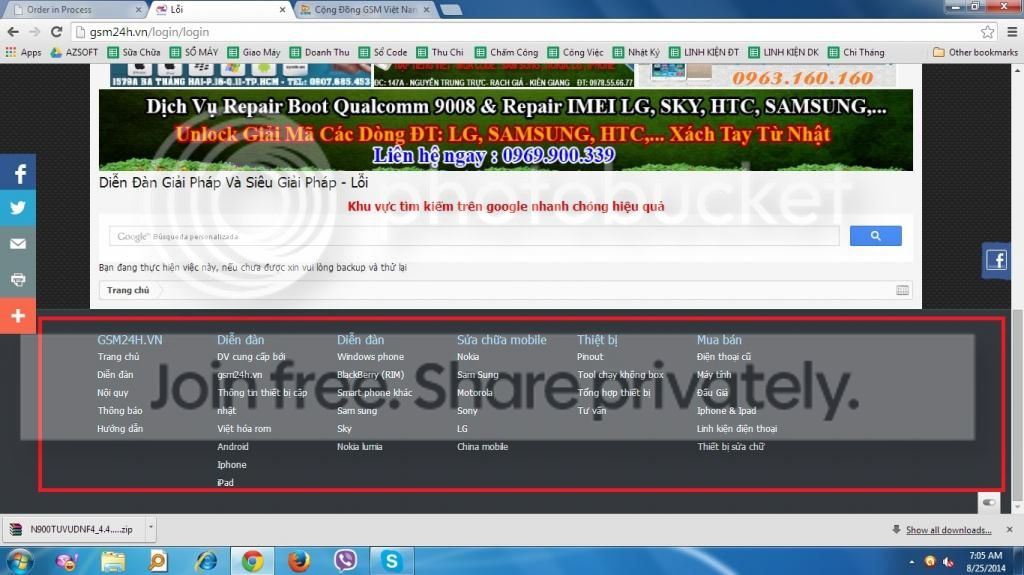
Task: Reload the page with refresh icon
Action: coord(57,31)
